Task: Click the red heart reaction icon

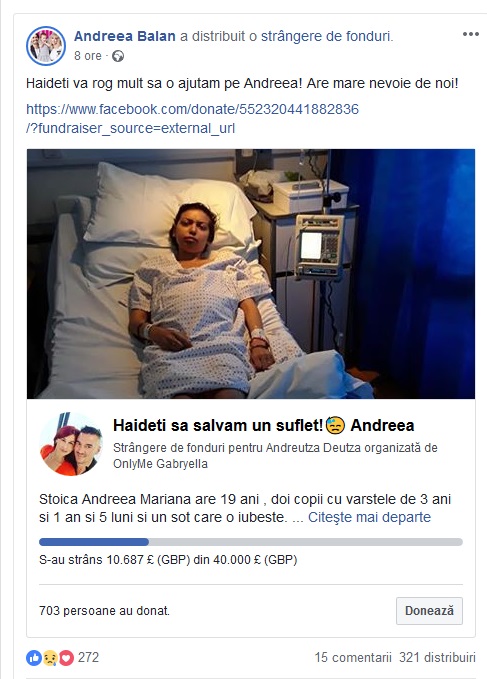Action: pyautogui.click(x=66, y=658)
